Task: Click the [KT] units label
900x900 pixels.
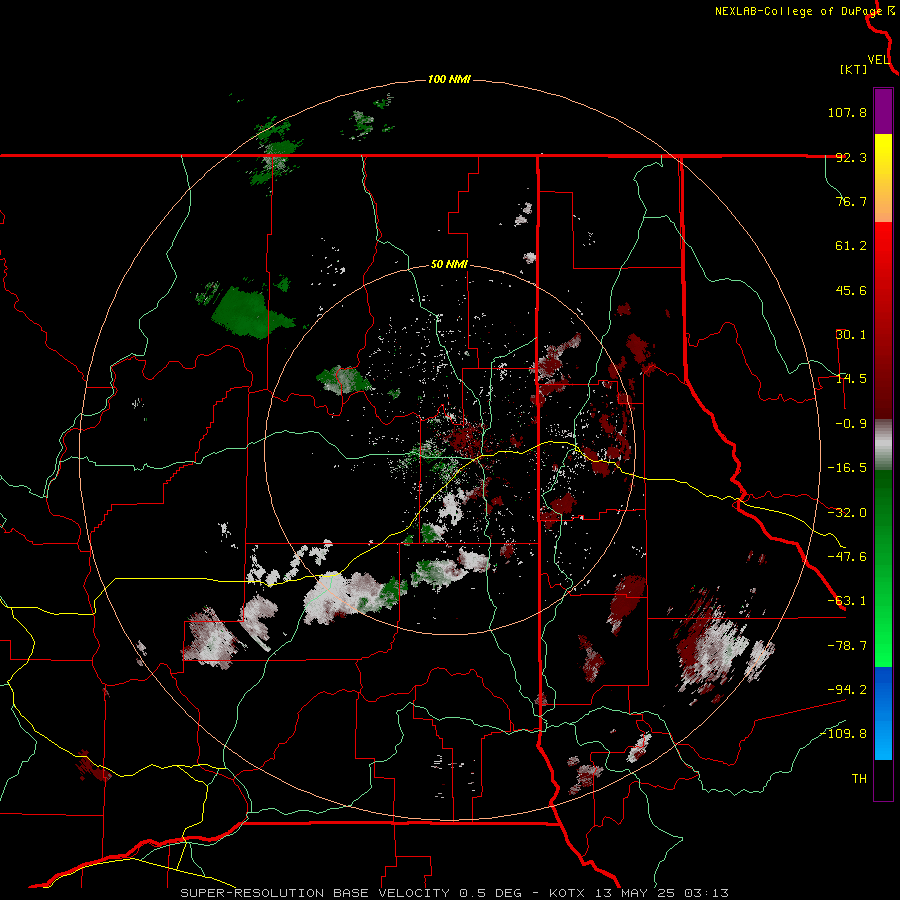Action: [x=854, y=69]
